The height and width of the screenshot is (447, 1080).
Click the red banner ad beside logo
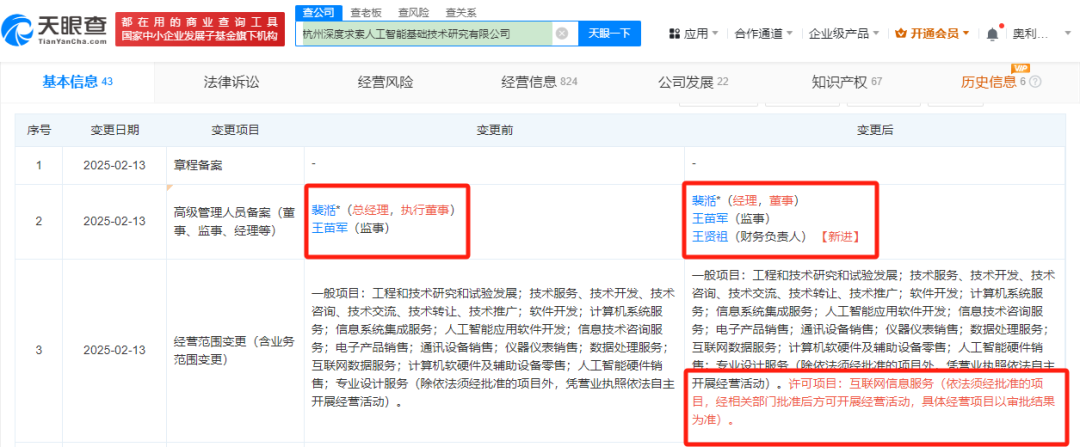tap(200, 29)
